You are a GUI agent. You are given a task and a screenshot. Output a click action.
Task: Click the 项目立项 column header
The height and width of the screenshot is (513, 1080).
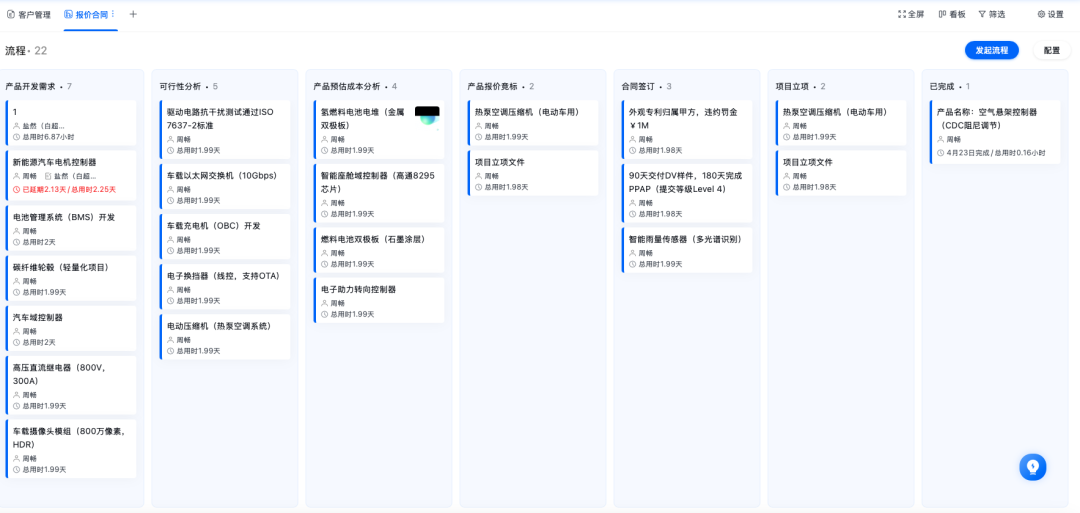tap(800, 86)
